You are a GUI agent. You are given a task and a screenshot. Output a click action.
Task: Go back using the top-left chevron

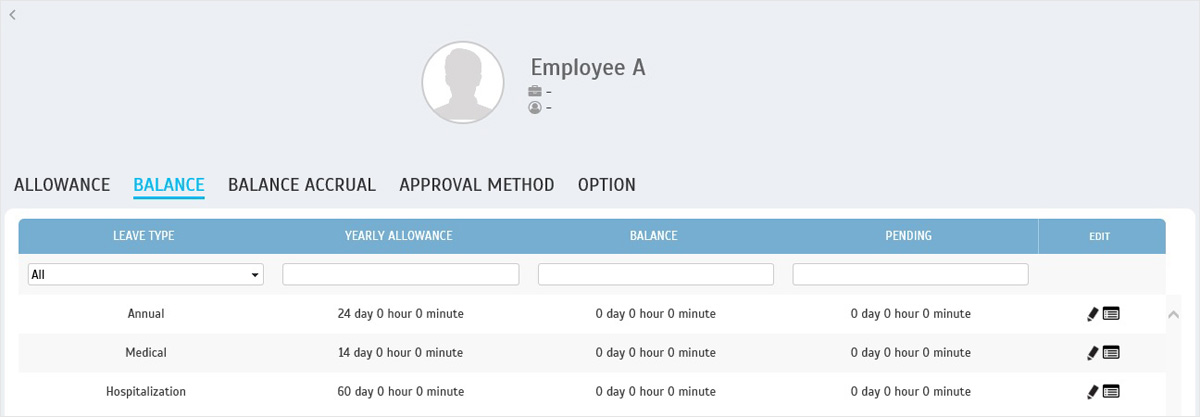(12, 14)
